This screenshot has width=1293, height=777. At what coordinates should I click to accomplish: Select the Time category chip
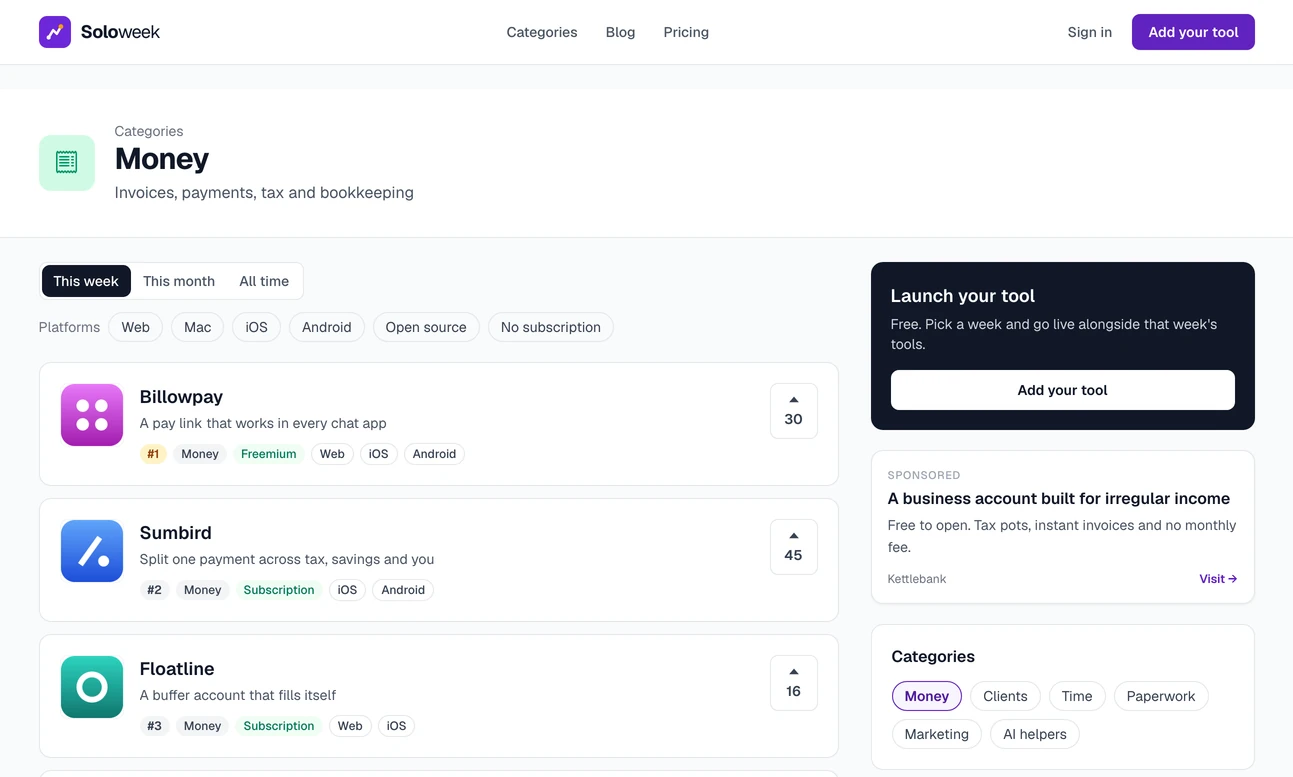coord(1077,696)
